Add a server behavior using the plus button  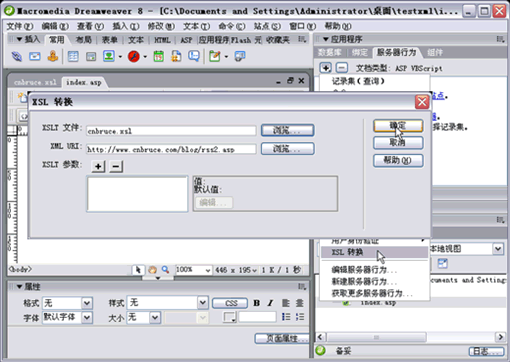[x=325, y=68]
